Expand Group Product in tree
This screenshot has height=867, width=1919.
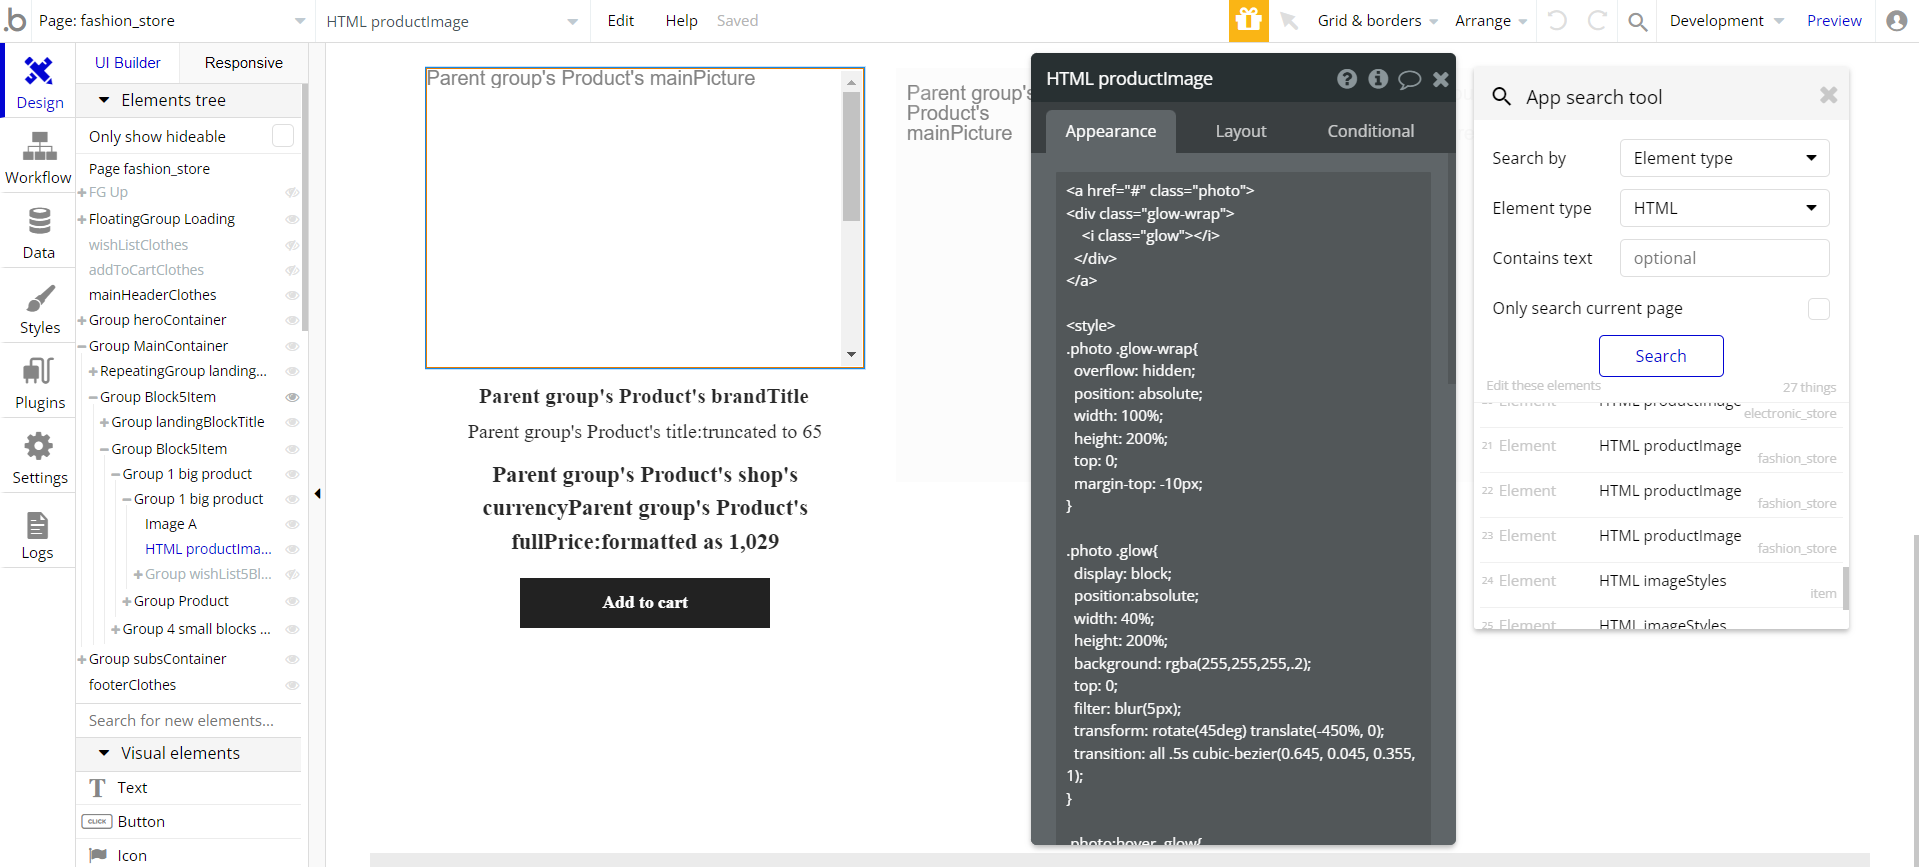[x=127, y=601]
